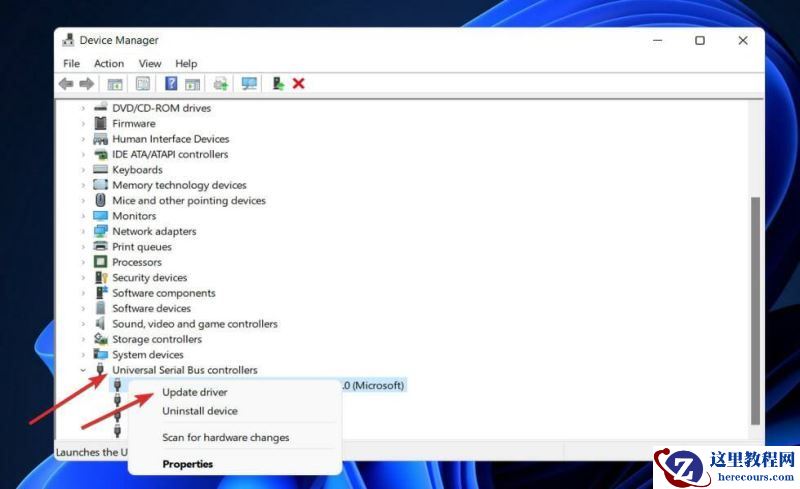This screenshot has width=800, height=489.
Task: Click the blue Help question mark icon
Action: [x=171, y=84]
